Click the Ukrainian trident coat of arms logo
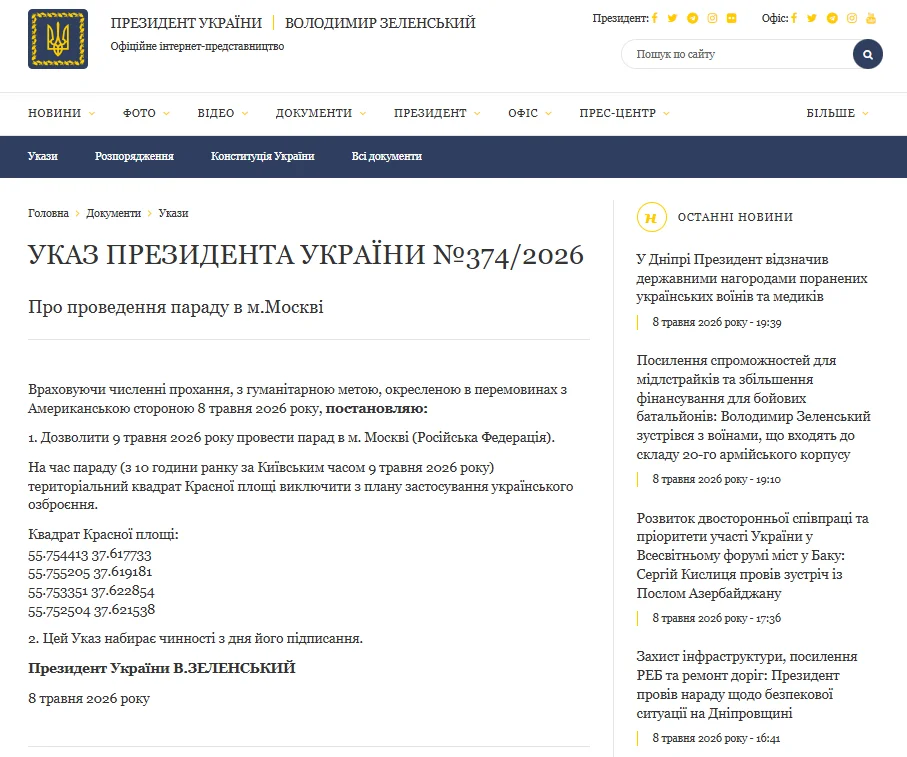Viewport: 907px width, 757px height. (x=58, y=39)
